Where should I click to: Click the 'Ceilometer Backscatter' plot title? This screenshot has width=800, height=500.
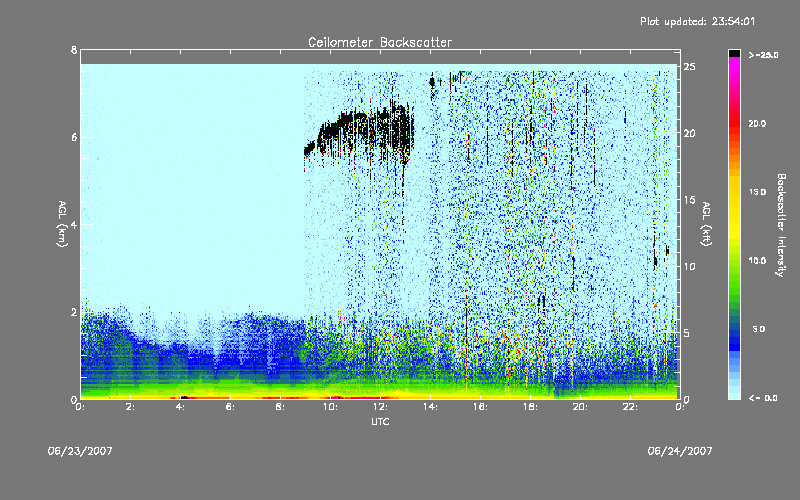(x=380, y=42)
